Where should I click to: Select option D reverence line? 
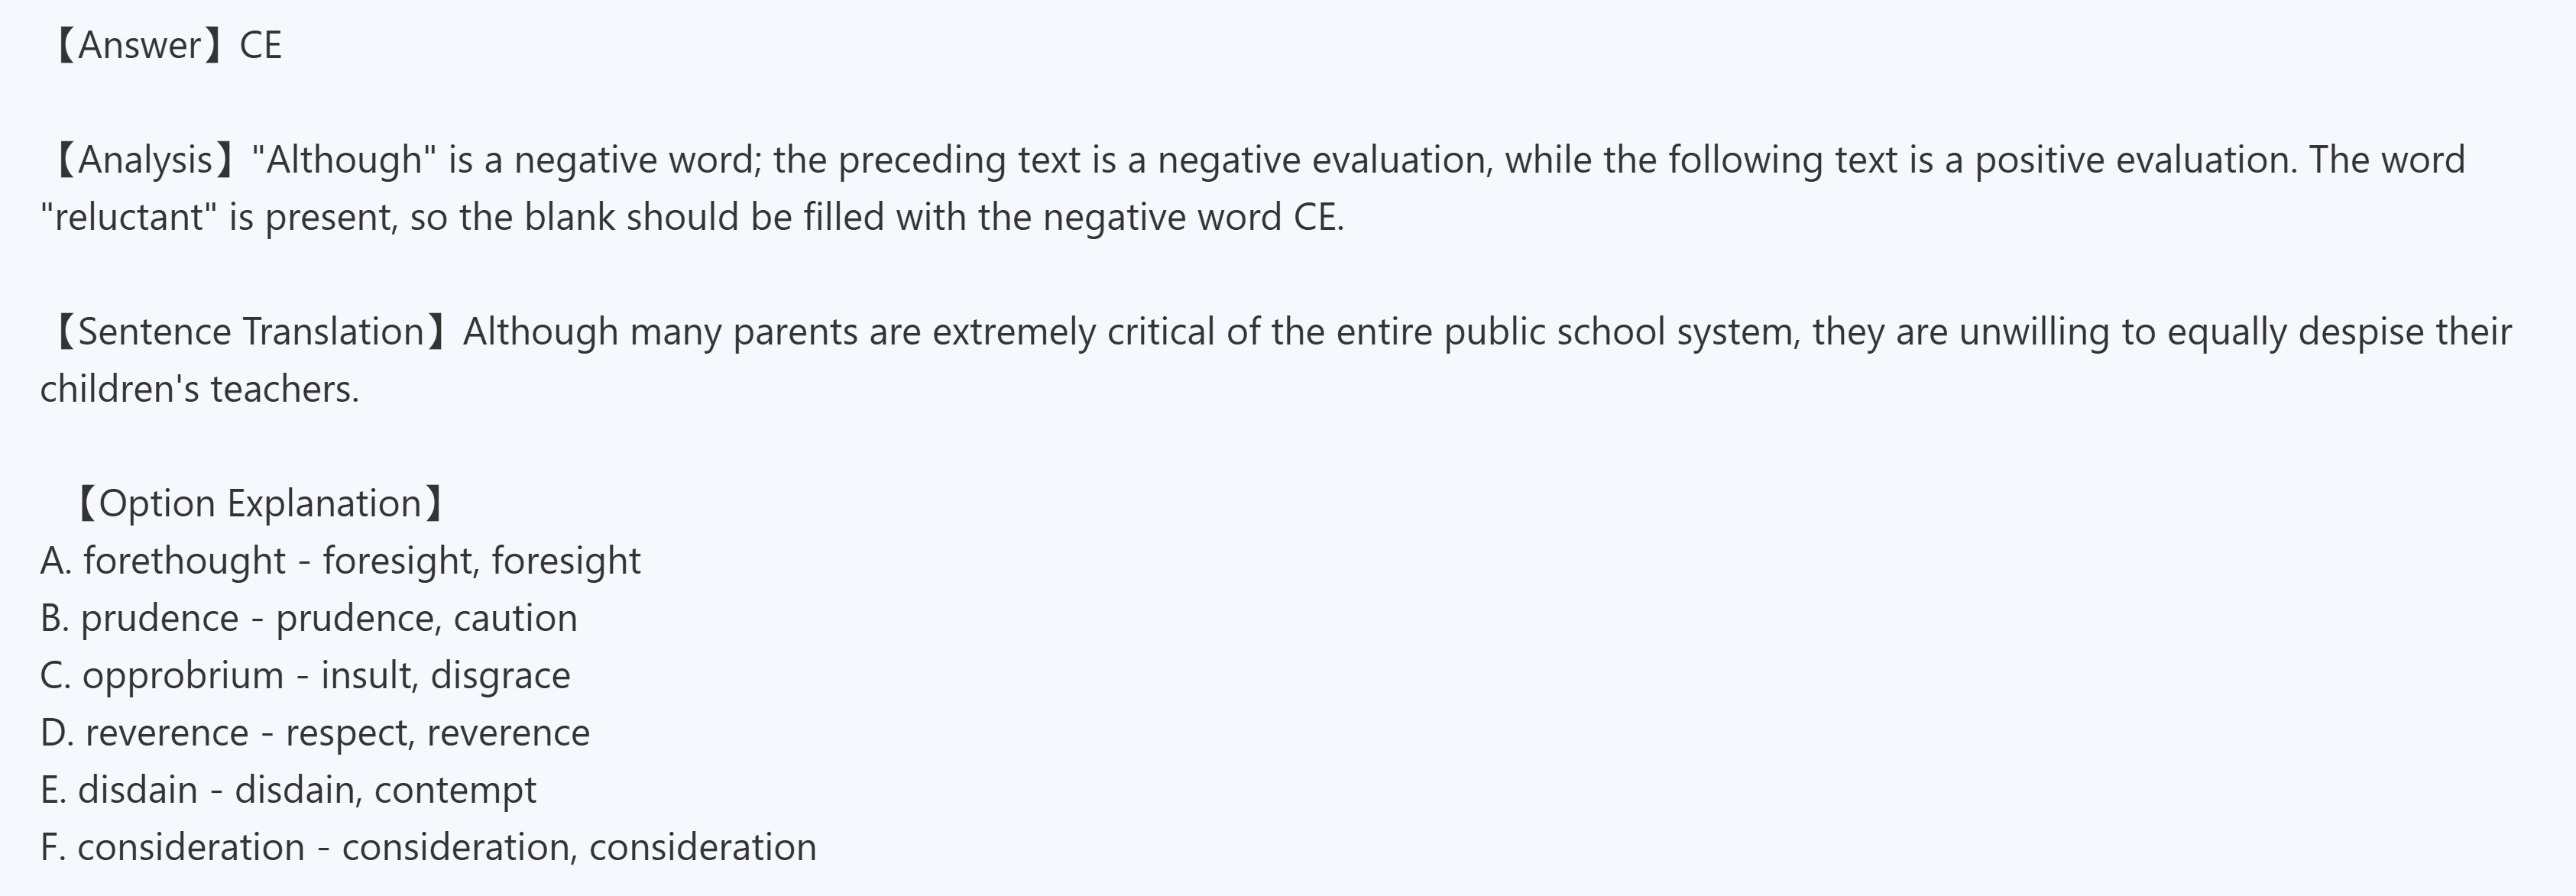[315, 733]
